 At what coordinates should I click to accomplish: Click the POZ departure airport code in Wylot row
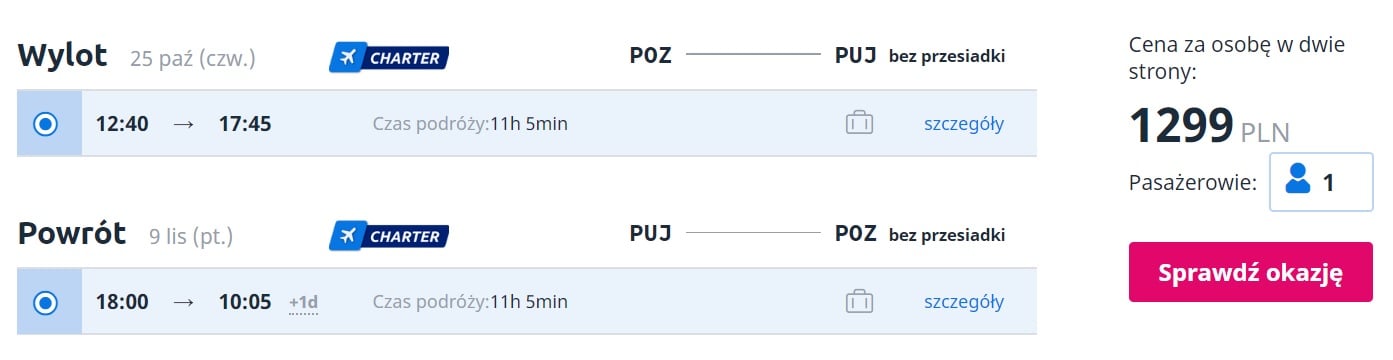[x=650, y=56]
